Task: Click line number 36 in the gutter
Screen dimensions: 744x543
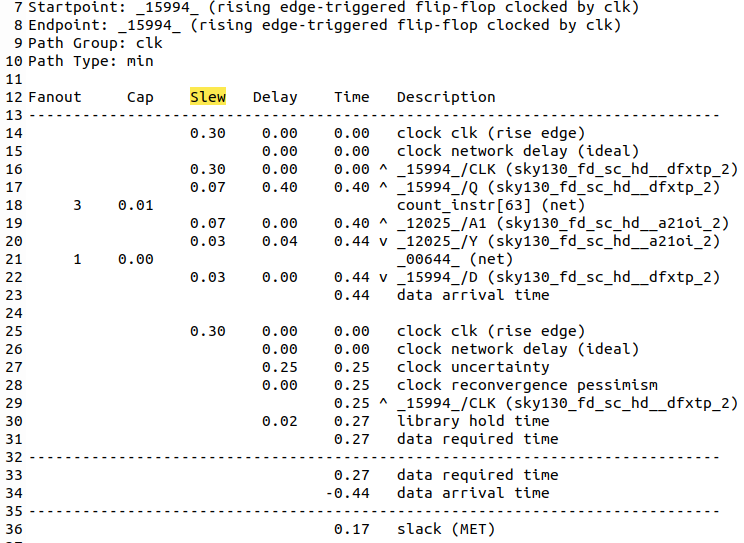Action: (13, 529)
